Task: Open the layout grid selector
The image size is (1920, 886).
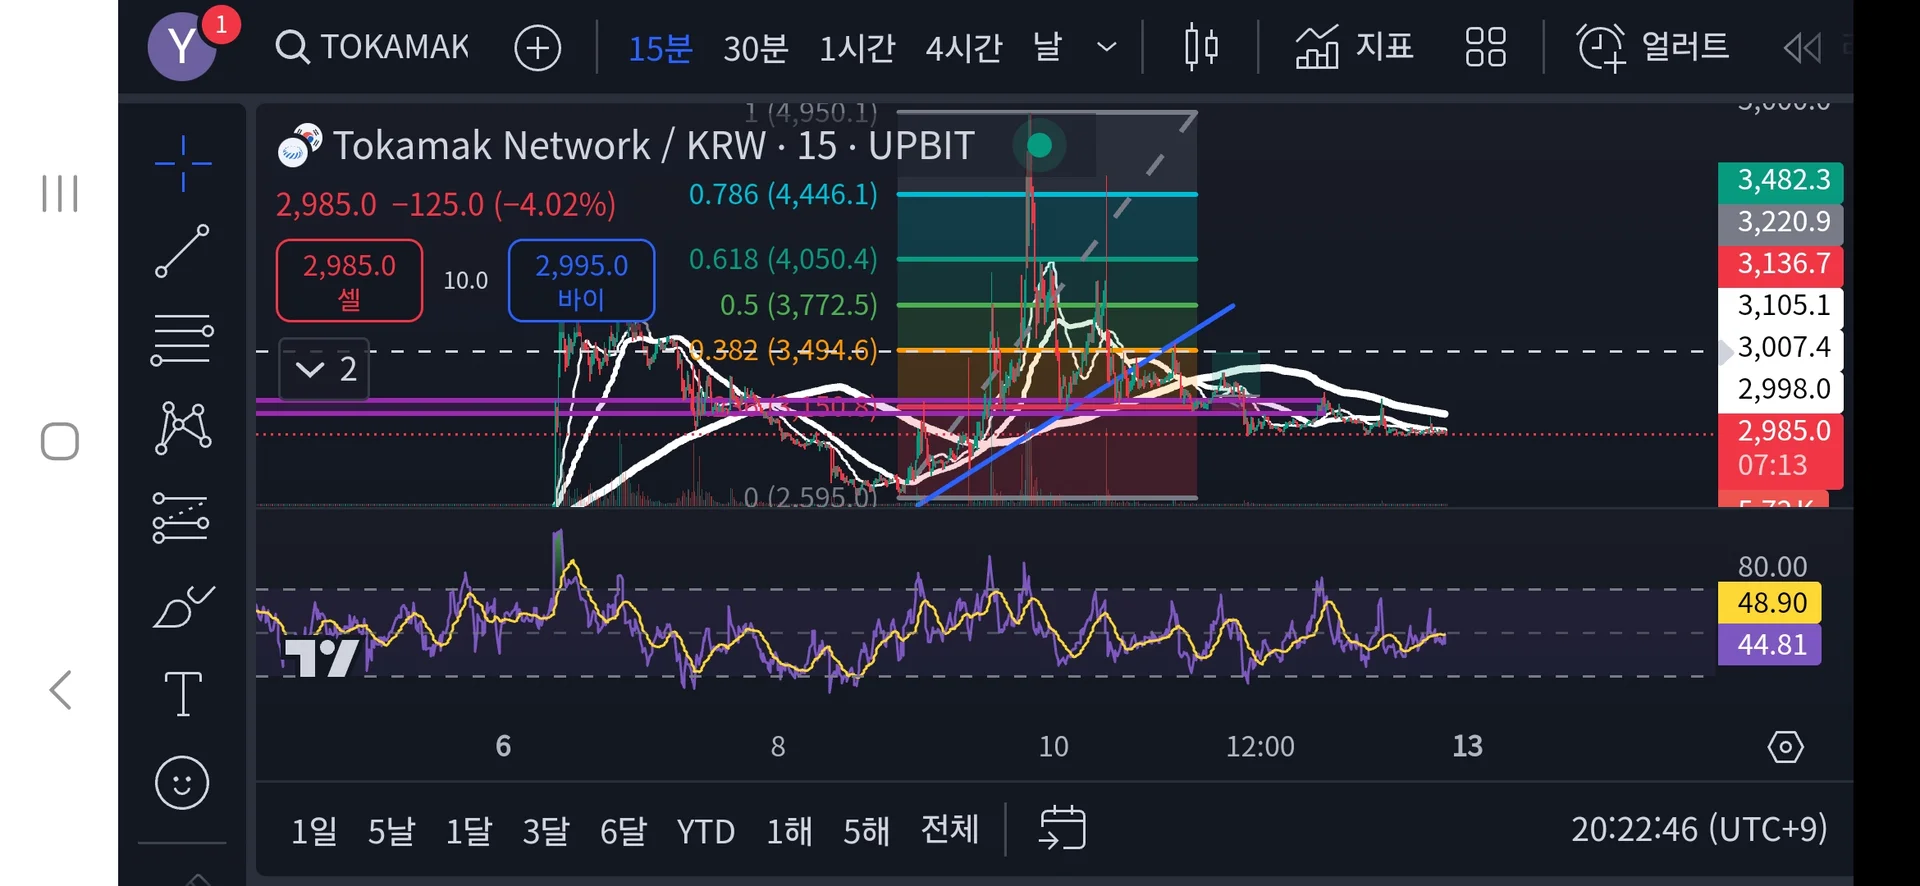Action: (x=1485, y=47)
